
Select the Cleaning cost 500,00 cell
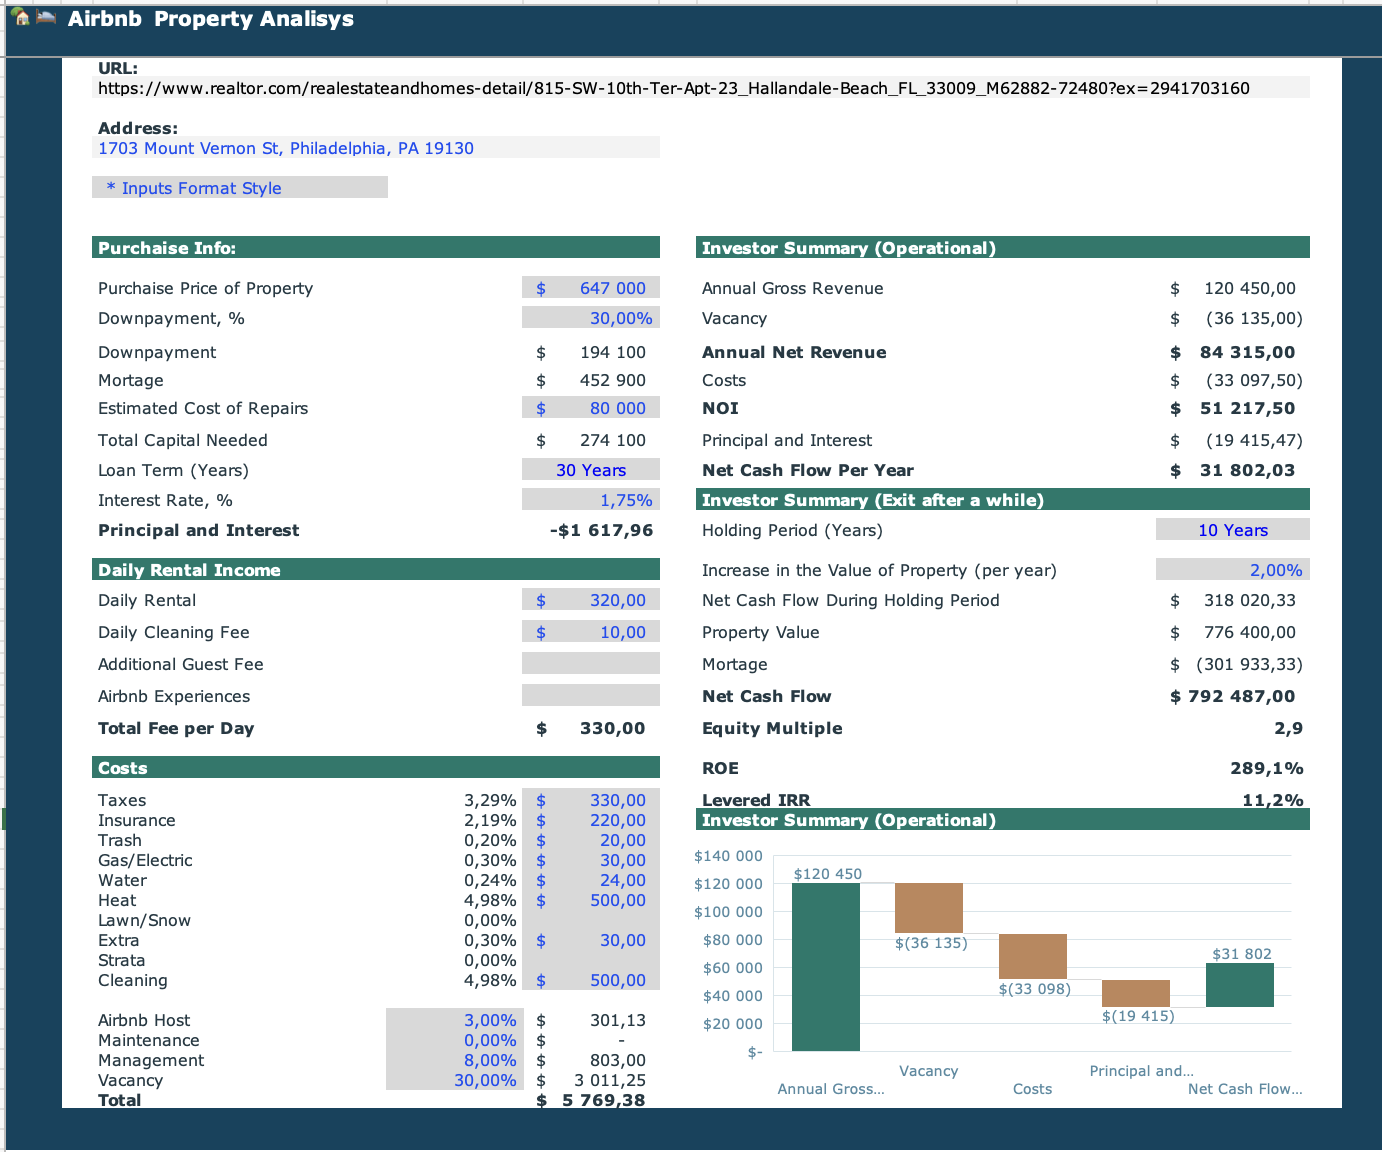[591, 980]
